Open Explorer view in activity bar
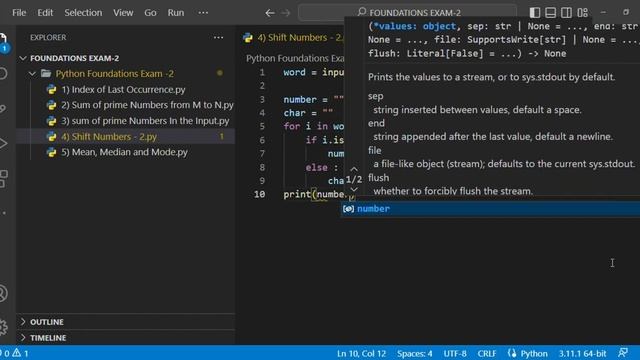Screen dimensions: 640x360 pos(4,39)
